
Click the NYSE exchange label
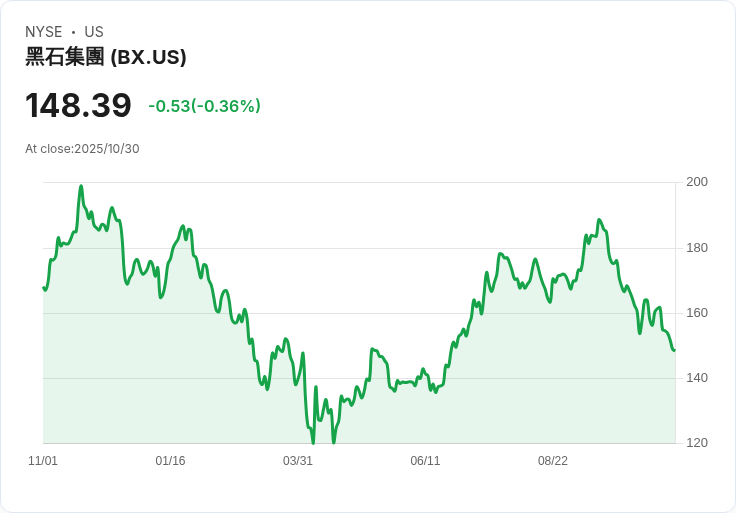(x=43, y=32)
